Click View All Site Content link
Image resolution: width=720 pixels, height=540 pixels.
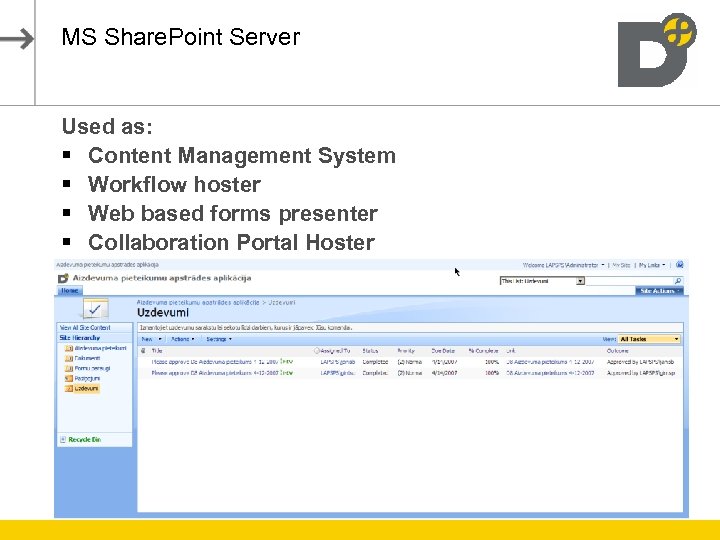coord(85,327)
